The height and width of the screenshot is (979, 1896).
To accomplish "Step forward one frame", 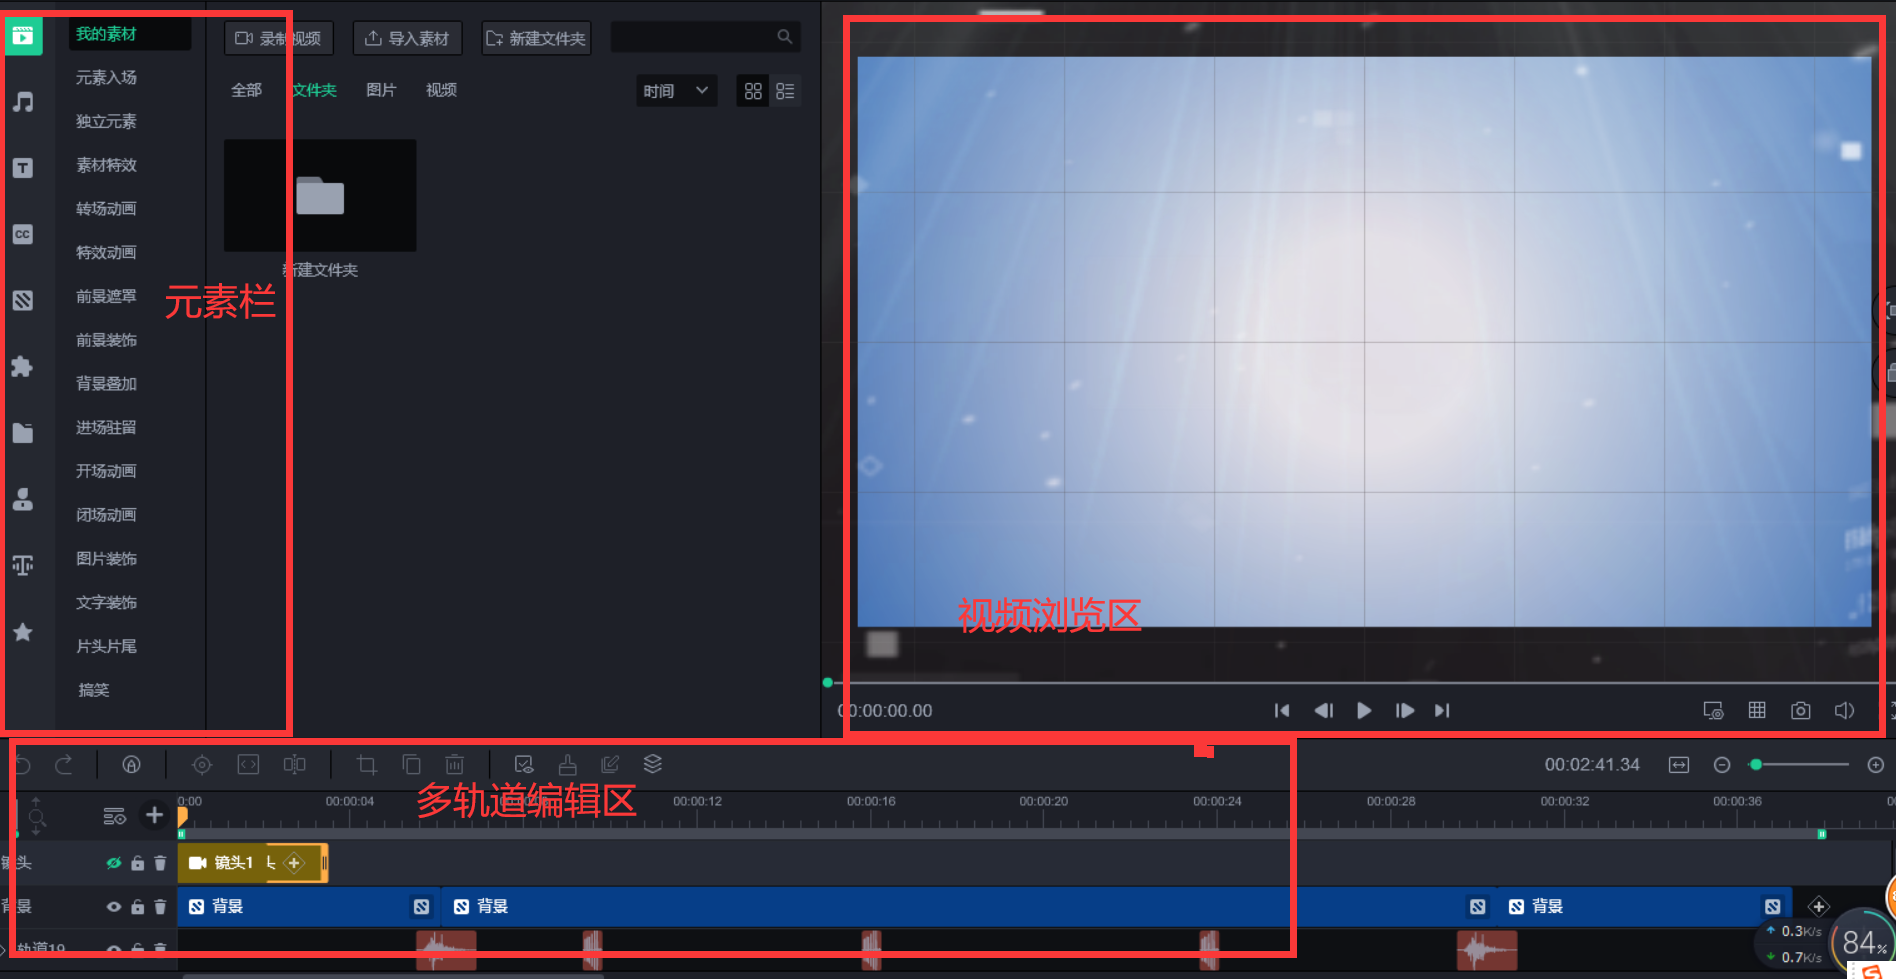I will (1404, 711).
